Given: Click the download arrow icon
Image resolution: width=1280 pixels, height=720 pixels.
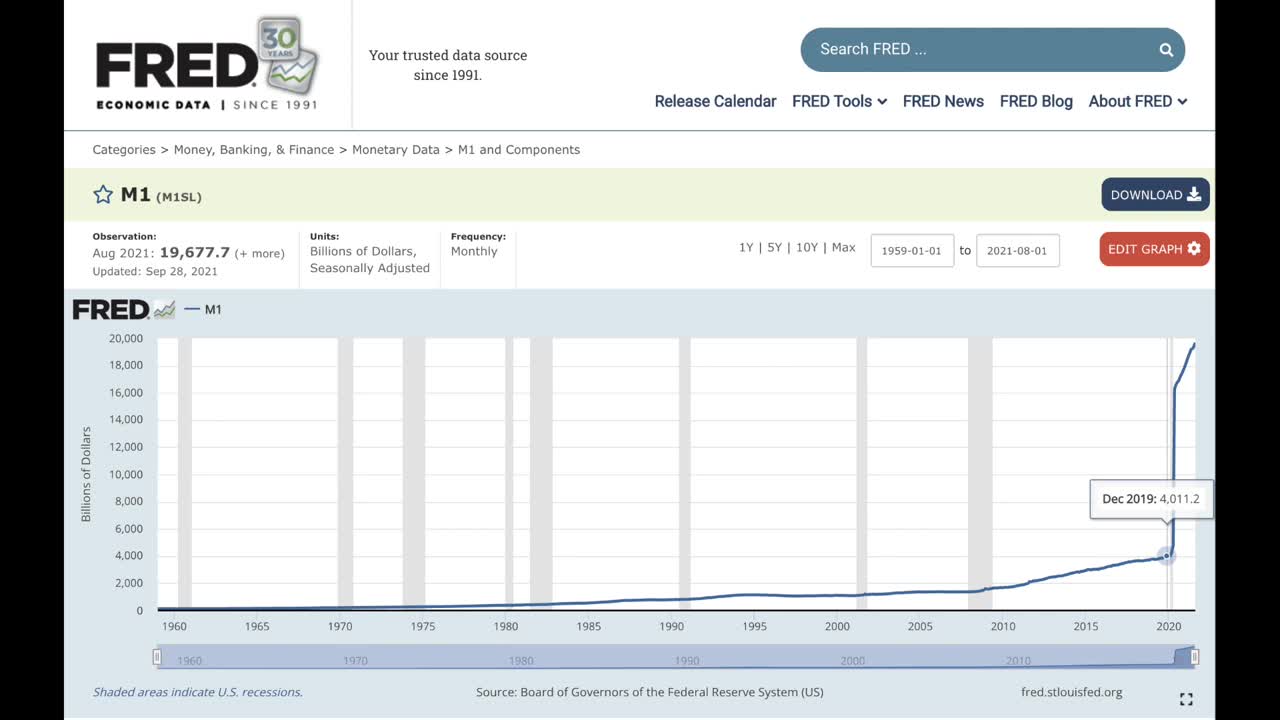Looking at the screenshot, I should point(1194,195).
